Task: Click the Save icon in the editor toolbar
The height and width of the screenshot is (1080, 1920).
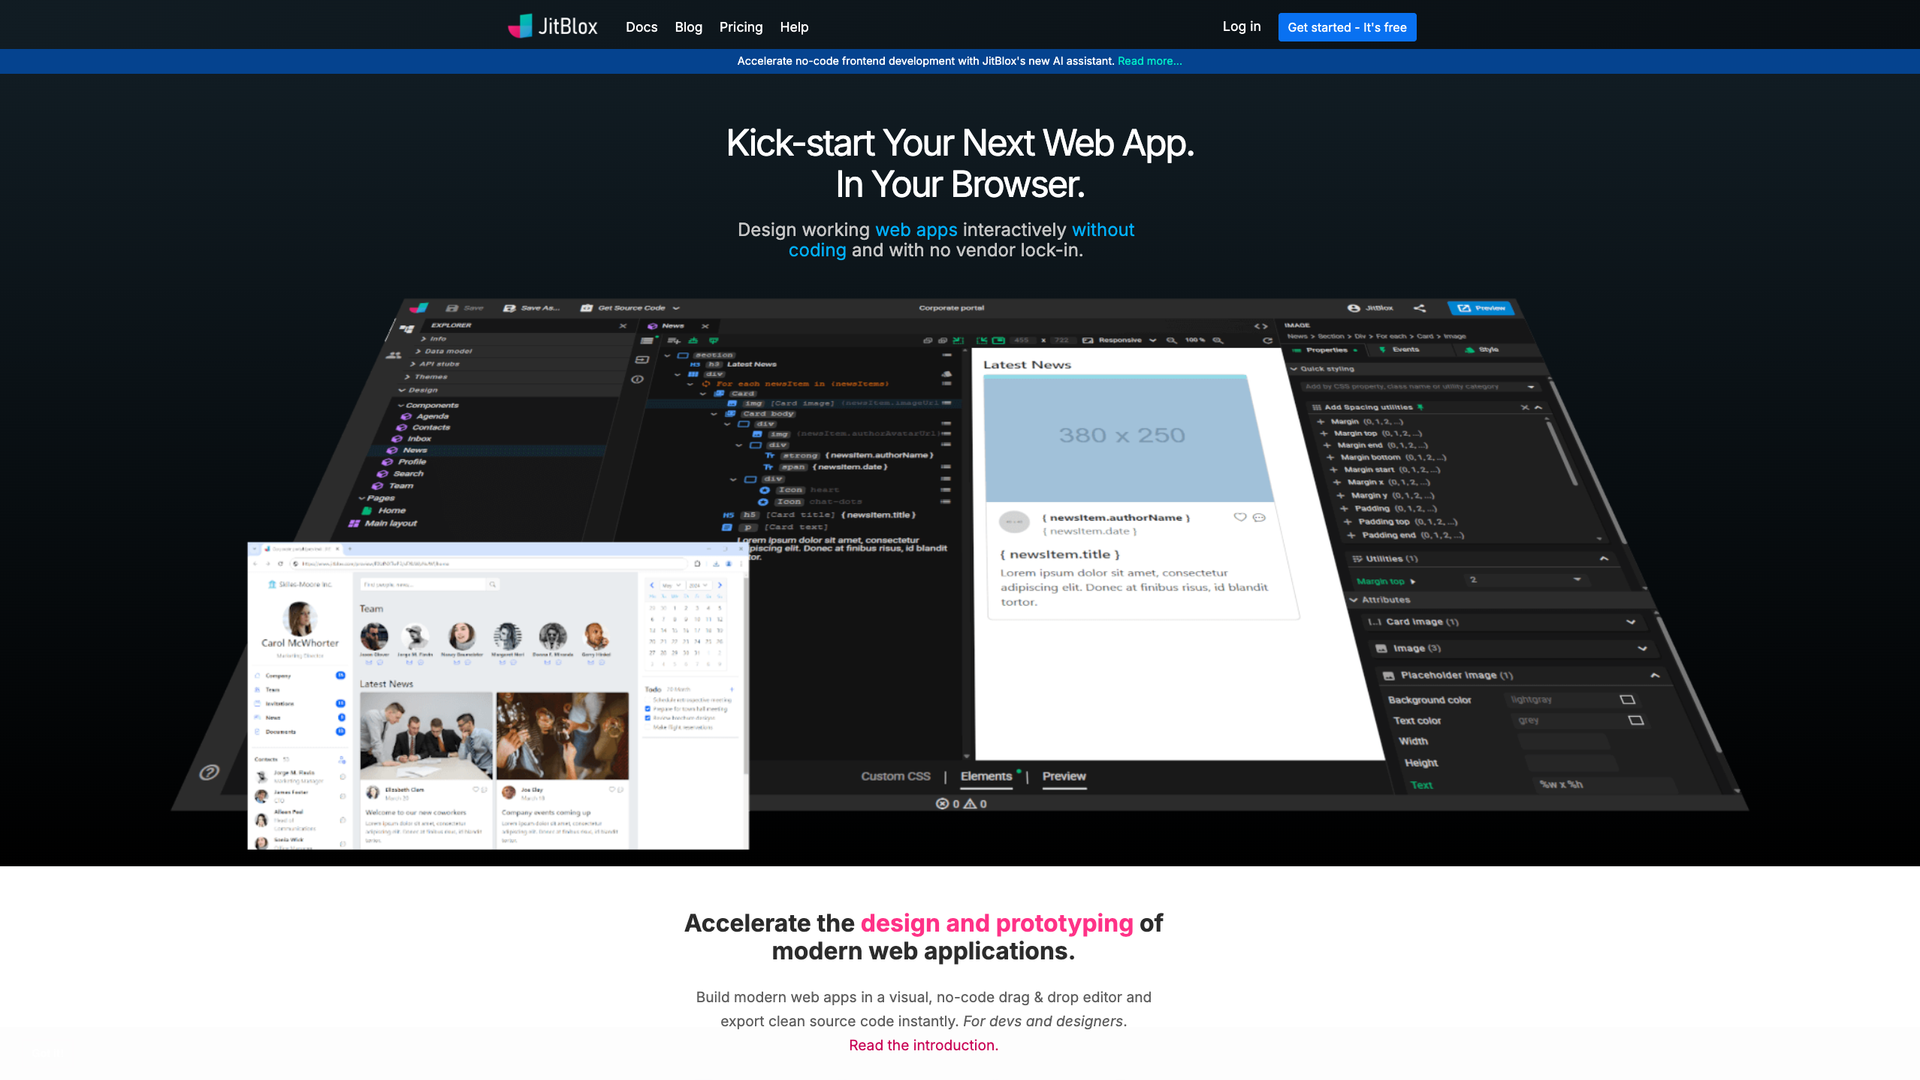Action: tap(450, 308)
